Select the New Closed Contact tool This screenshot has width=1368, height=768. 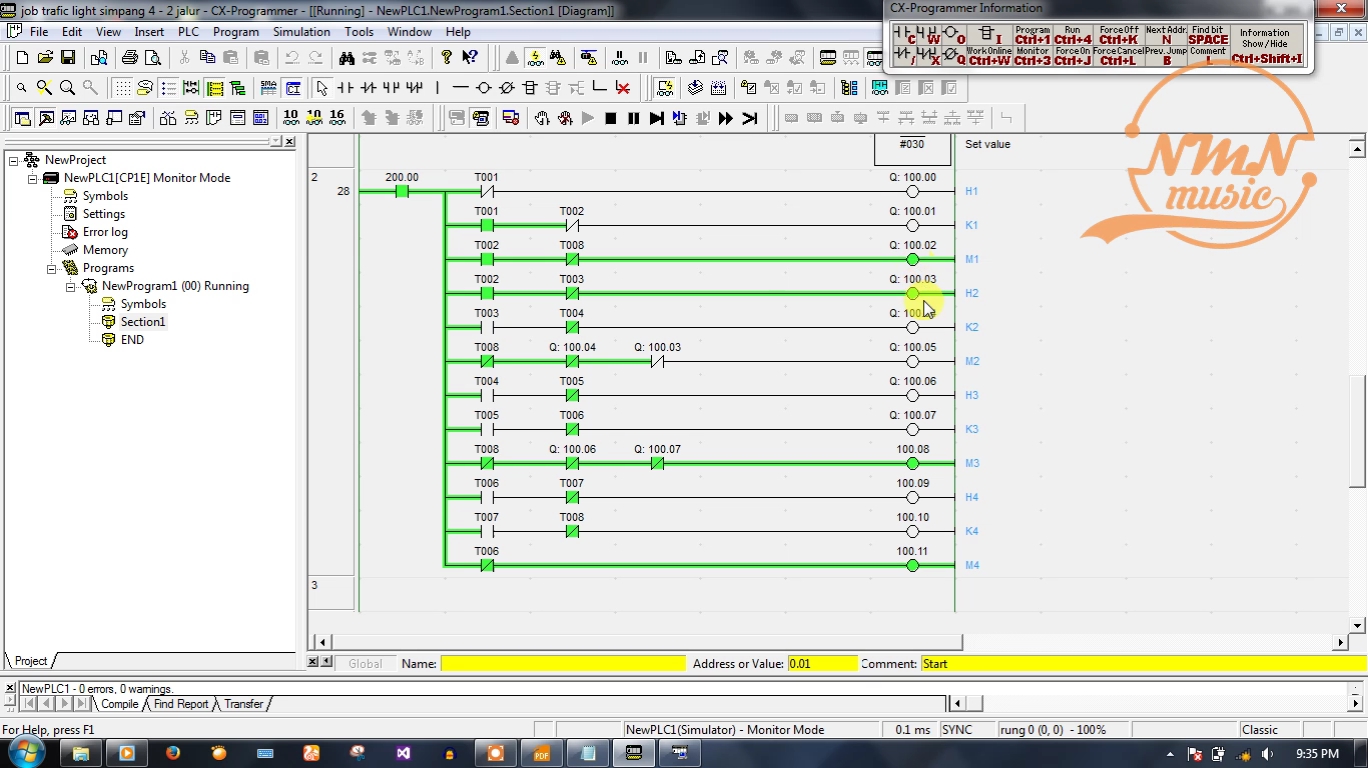pyautogui.click(x=368, y=87)
